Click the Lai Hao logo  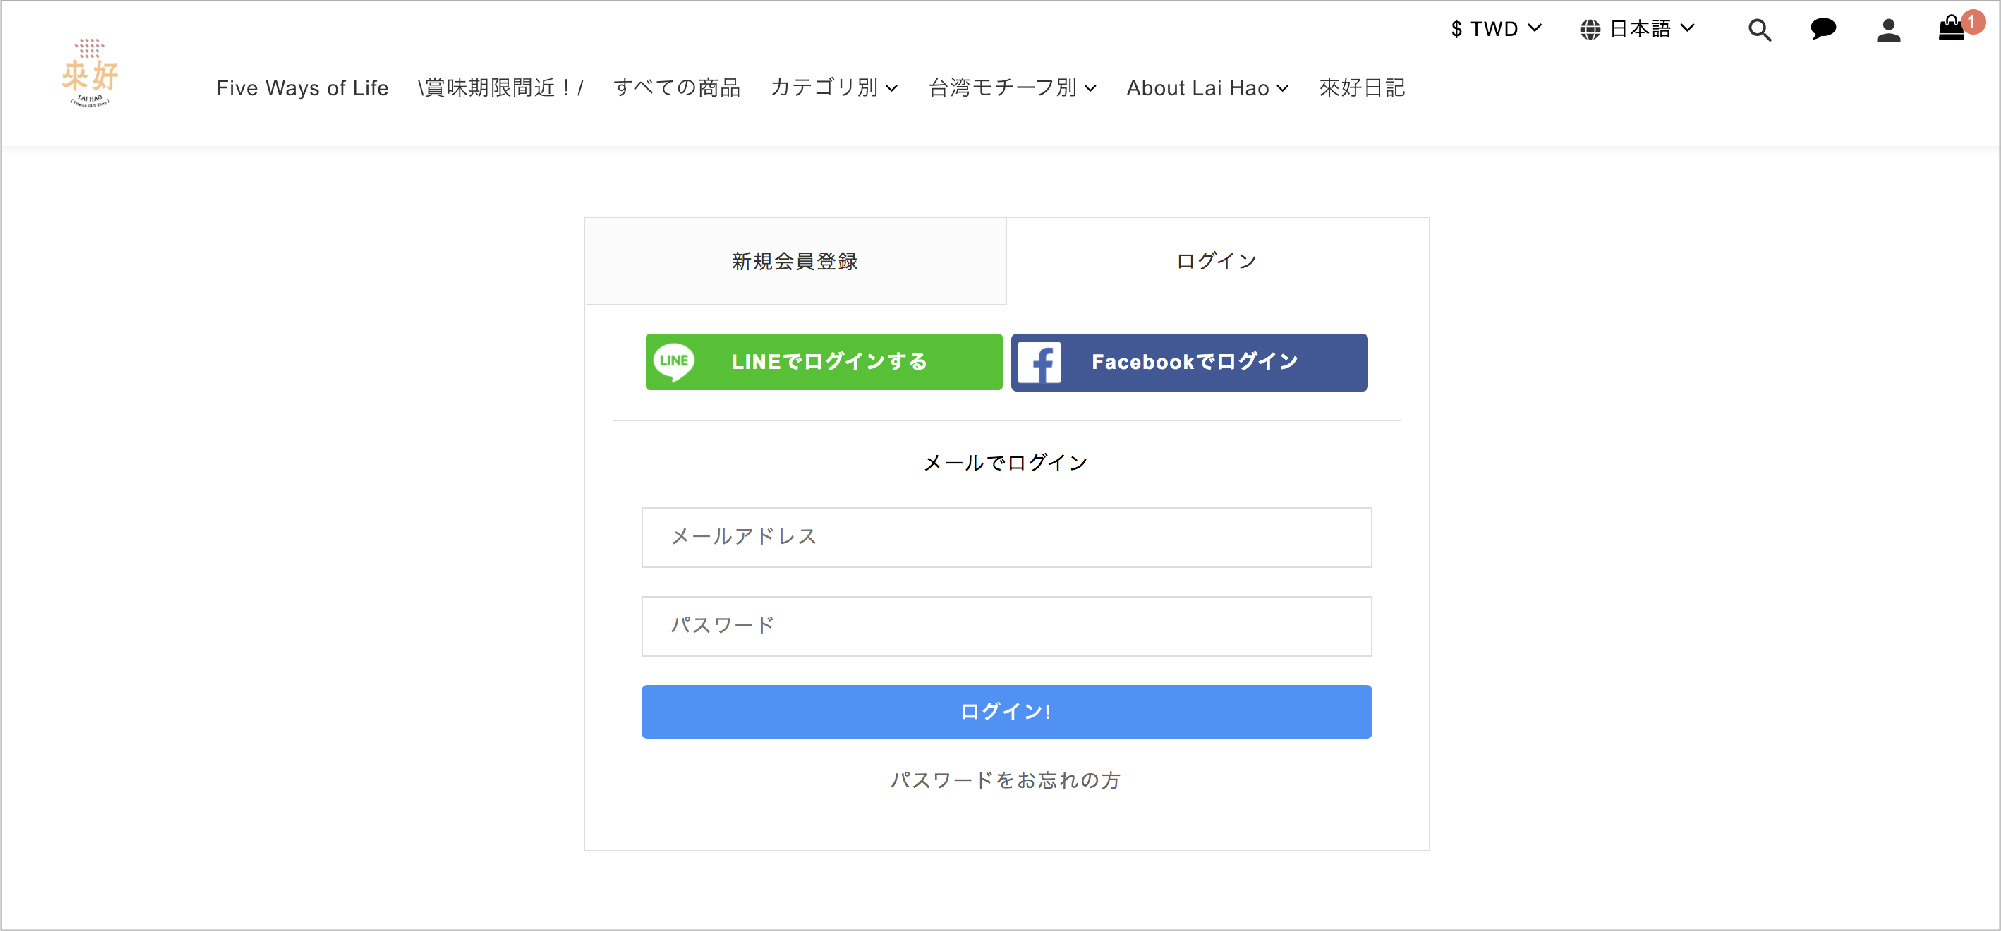(x=90, y=73)
